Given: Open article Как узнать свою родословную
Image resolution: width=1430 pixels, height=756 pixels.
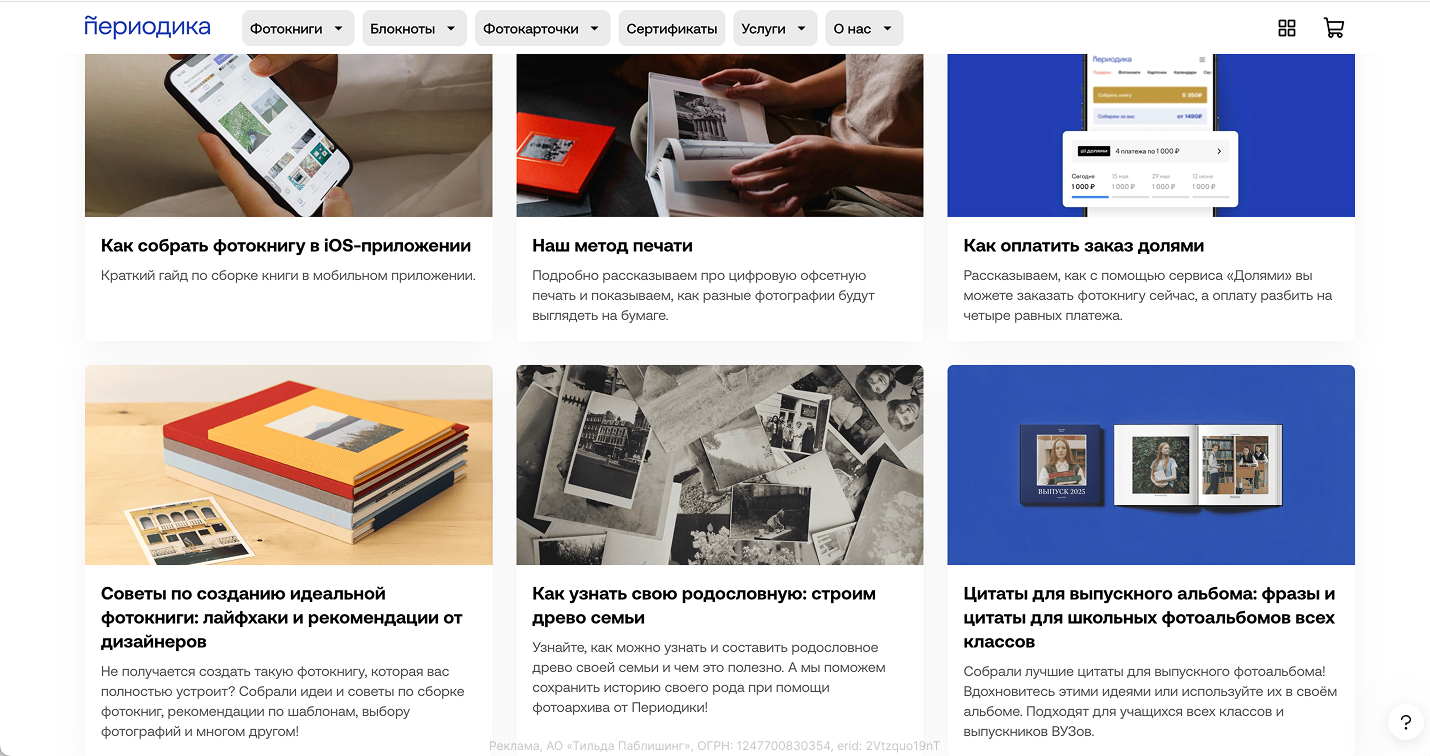Looking at the screenshot, I should (x=704, y=606).
